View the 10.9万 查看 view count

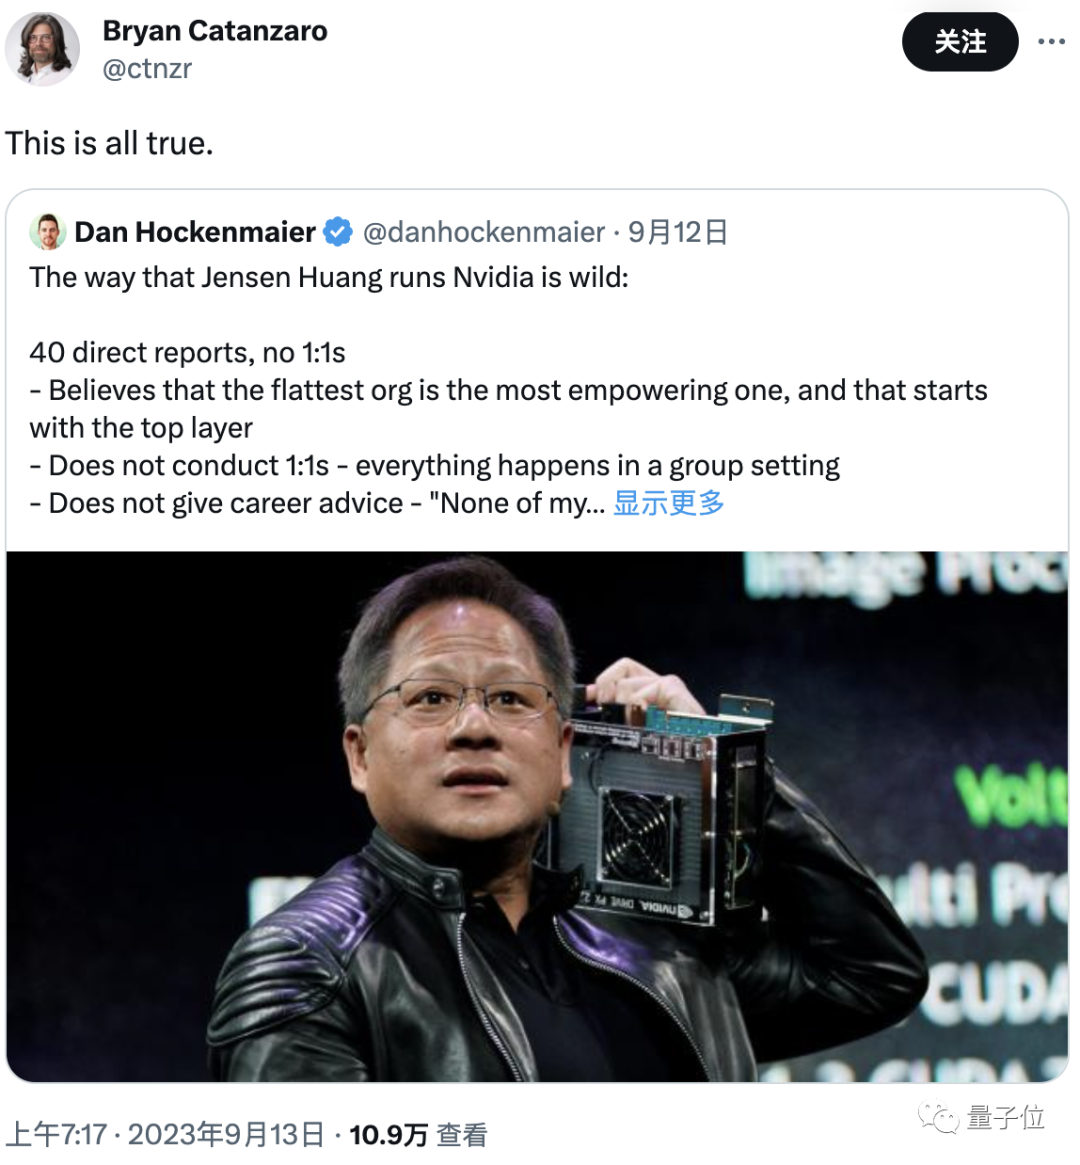tap(418, 1135)
